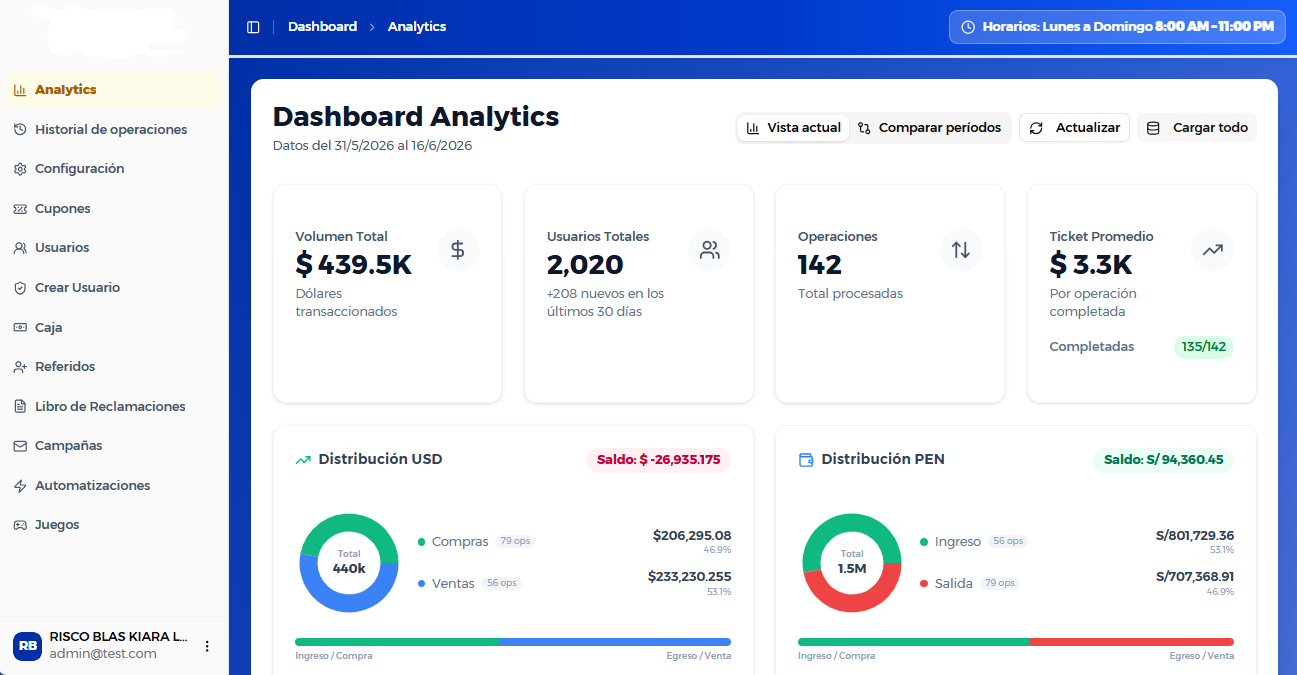The image size is (1297, 675).
Task: Click the red Salida legend dot
Action: point(924,583)
